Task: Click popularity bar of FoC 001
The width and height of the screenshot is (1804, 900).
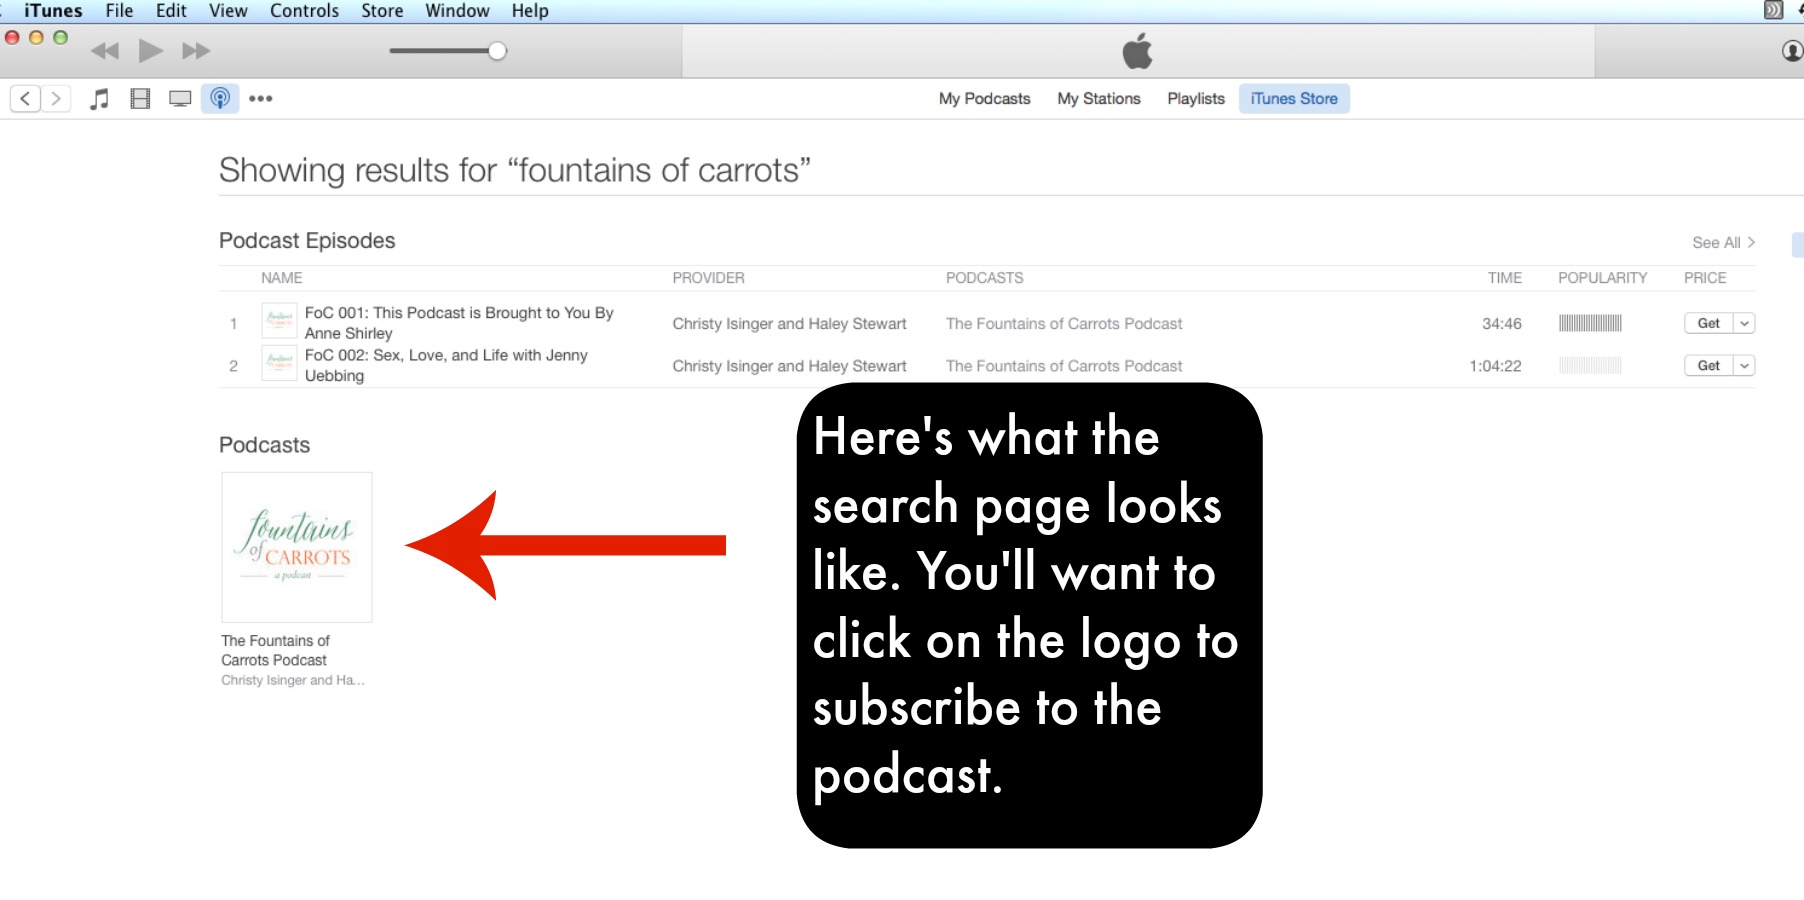Action: pos(1590,323)
